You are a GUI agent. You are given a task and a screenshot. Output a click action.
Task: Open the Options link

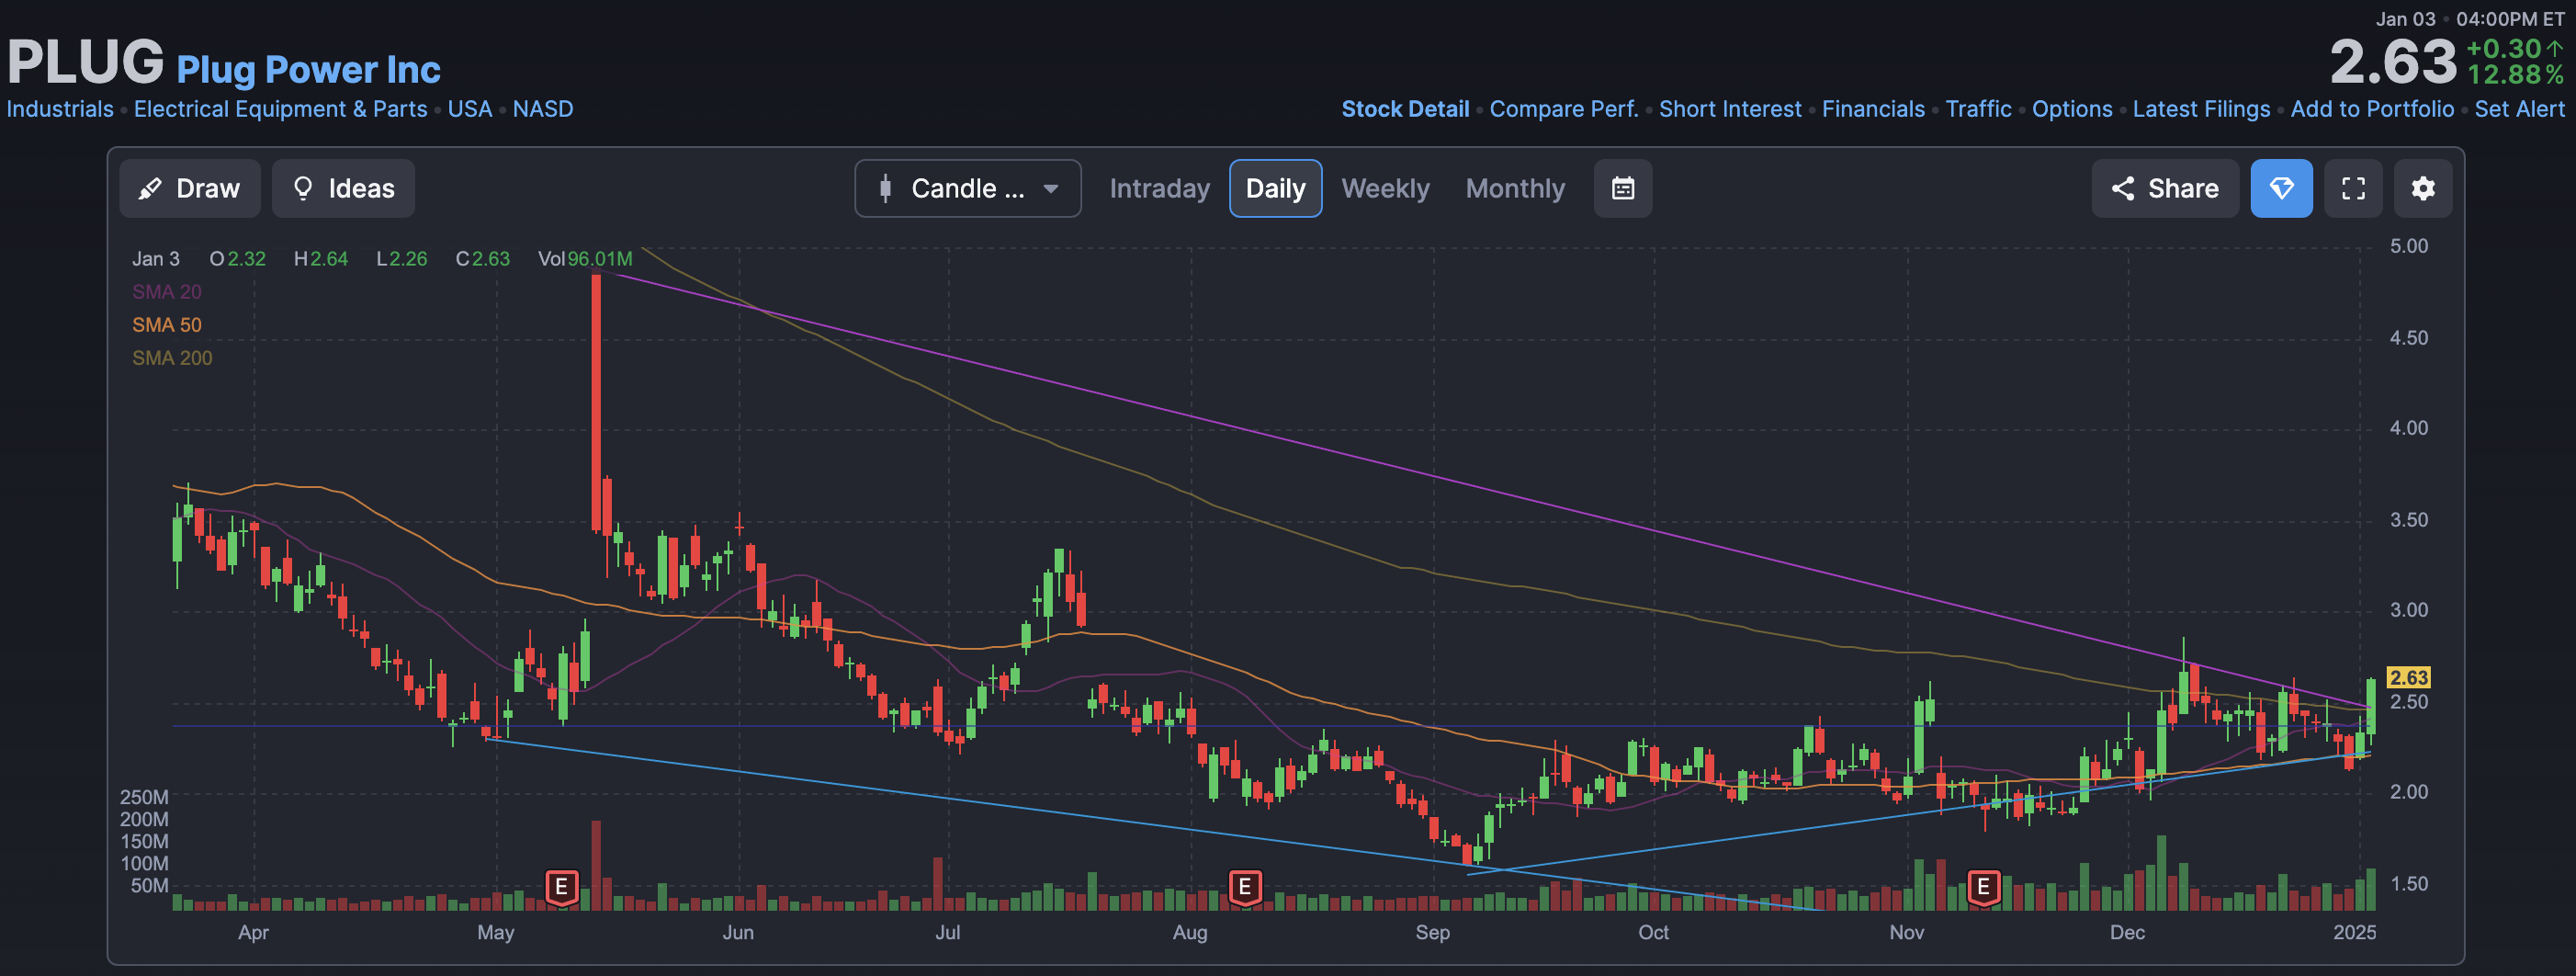2072,109
